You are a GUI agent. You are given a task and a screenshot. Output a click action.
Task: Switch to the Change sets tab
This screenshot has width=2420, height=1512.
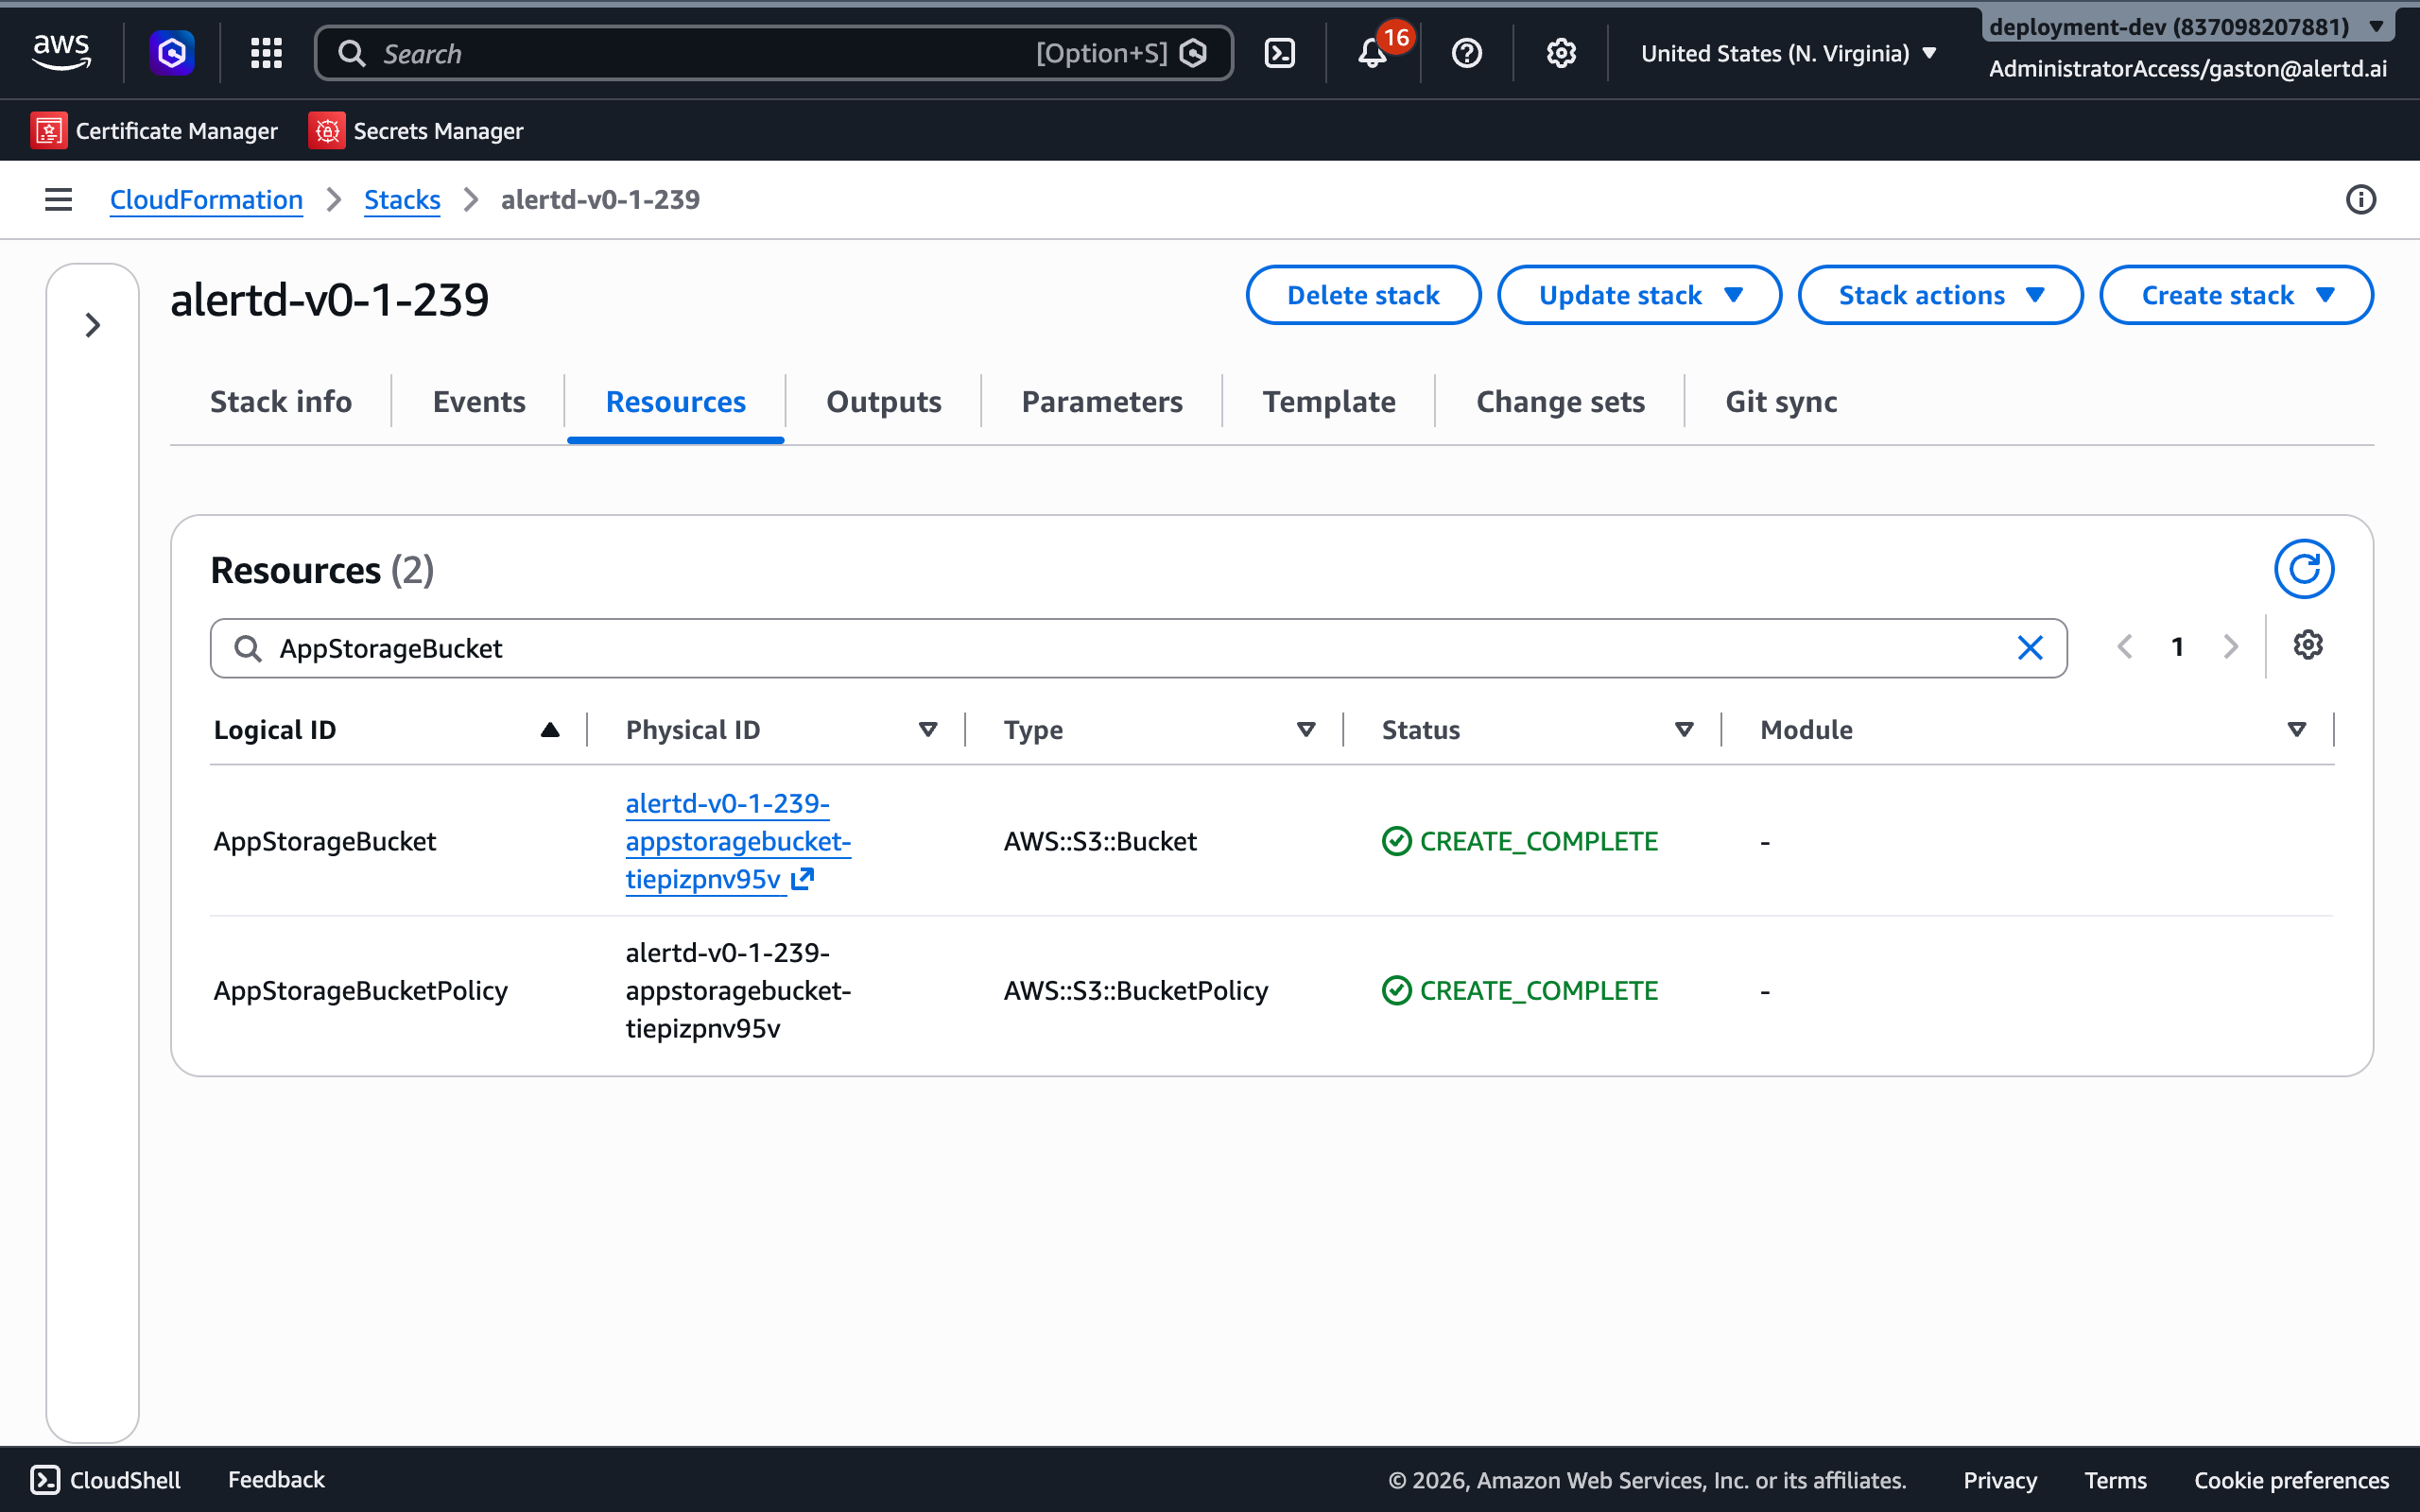(1560, 402)
